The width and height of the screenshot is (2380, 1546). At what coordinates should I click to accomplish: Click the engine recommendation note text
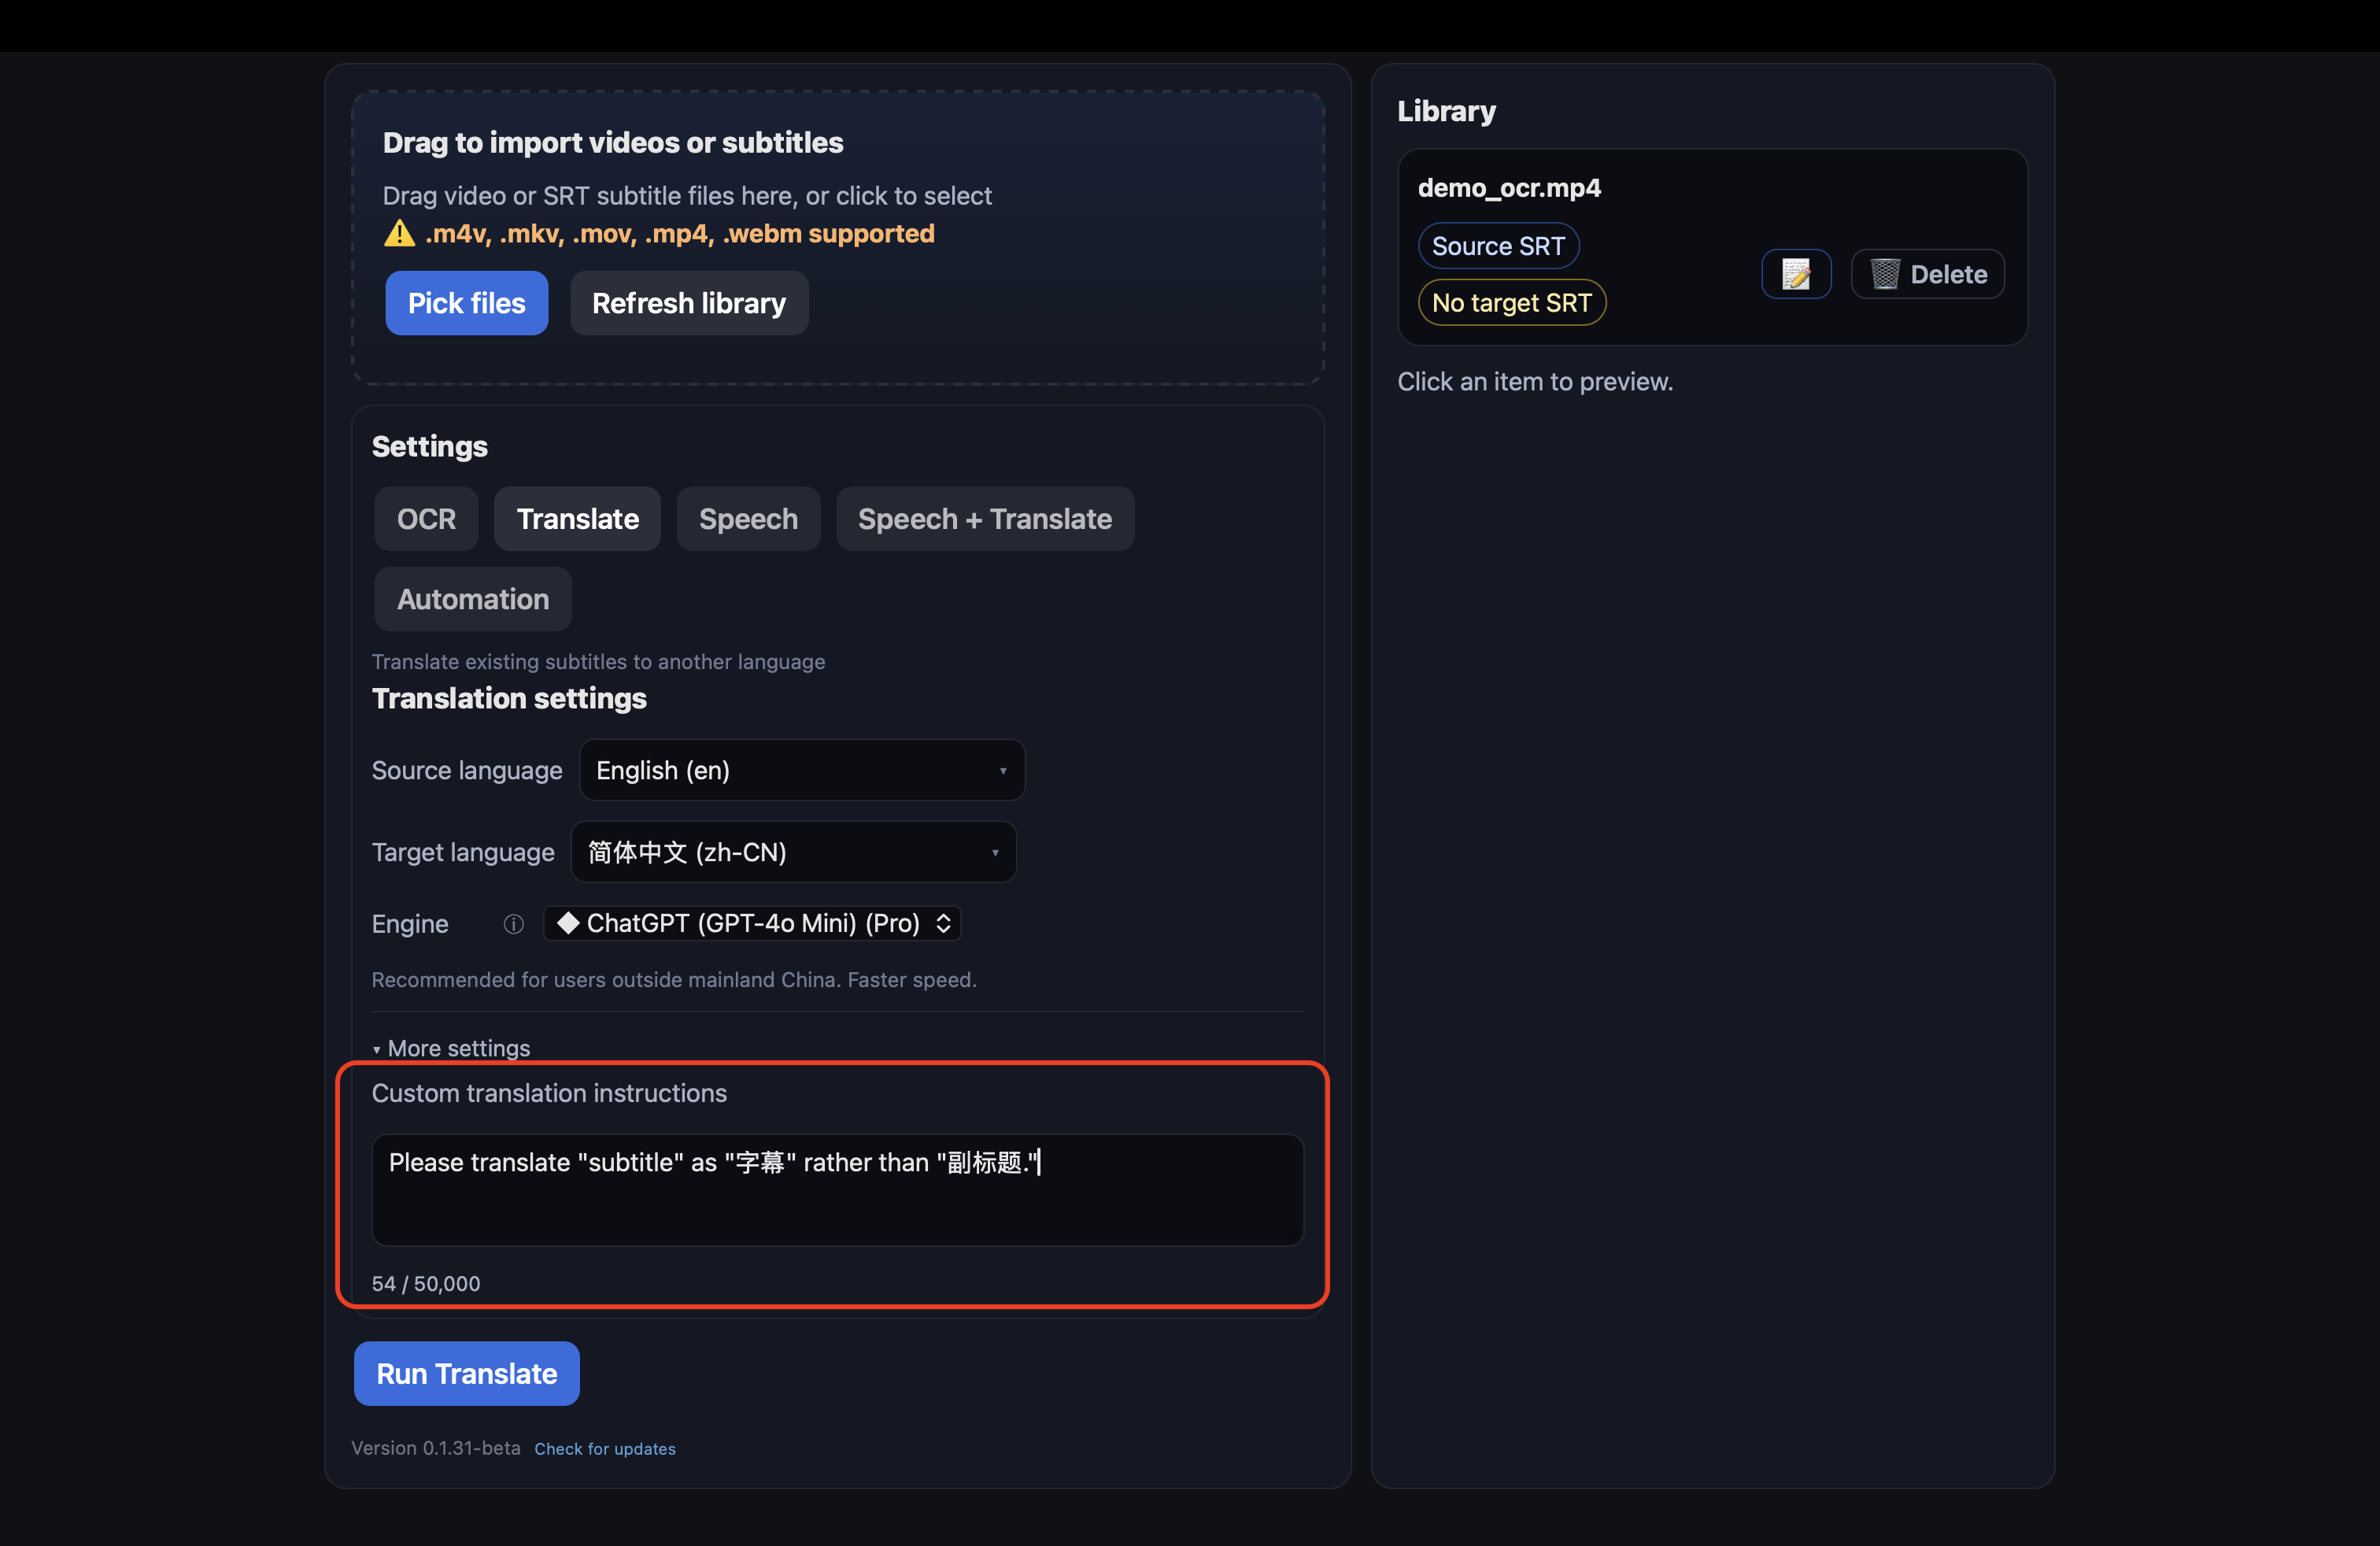point(674,980)
